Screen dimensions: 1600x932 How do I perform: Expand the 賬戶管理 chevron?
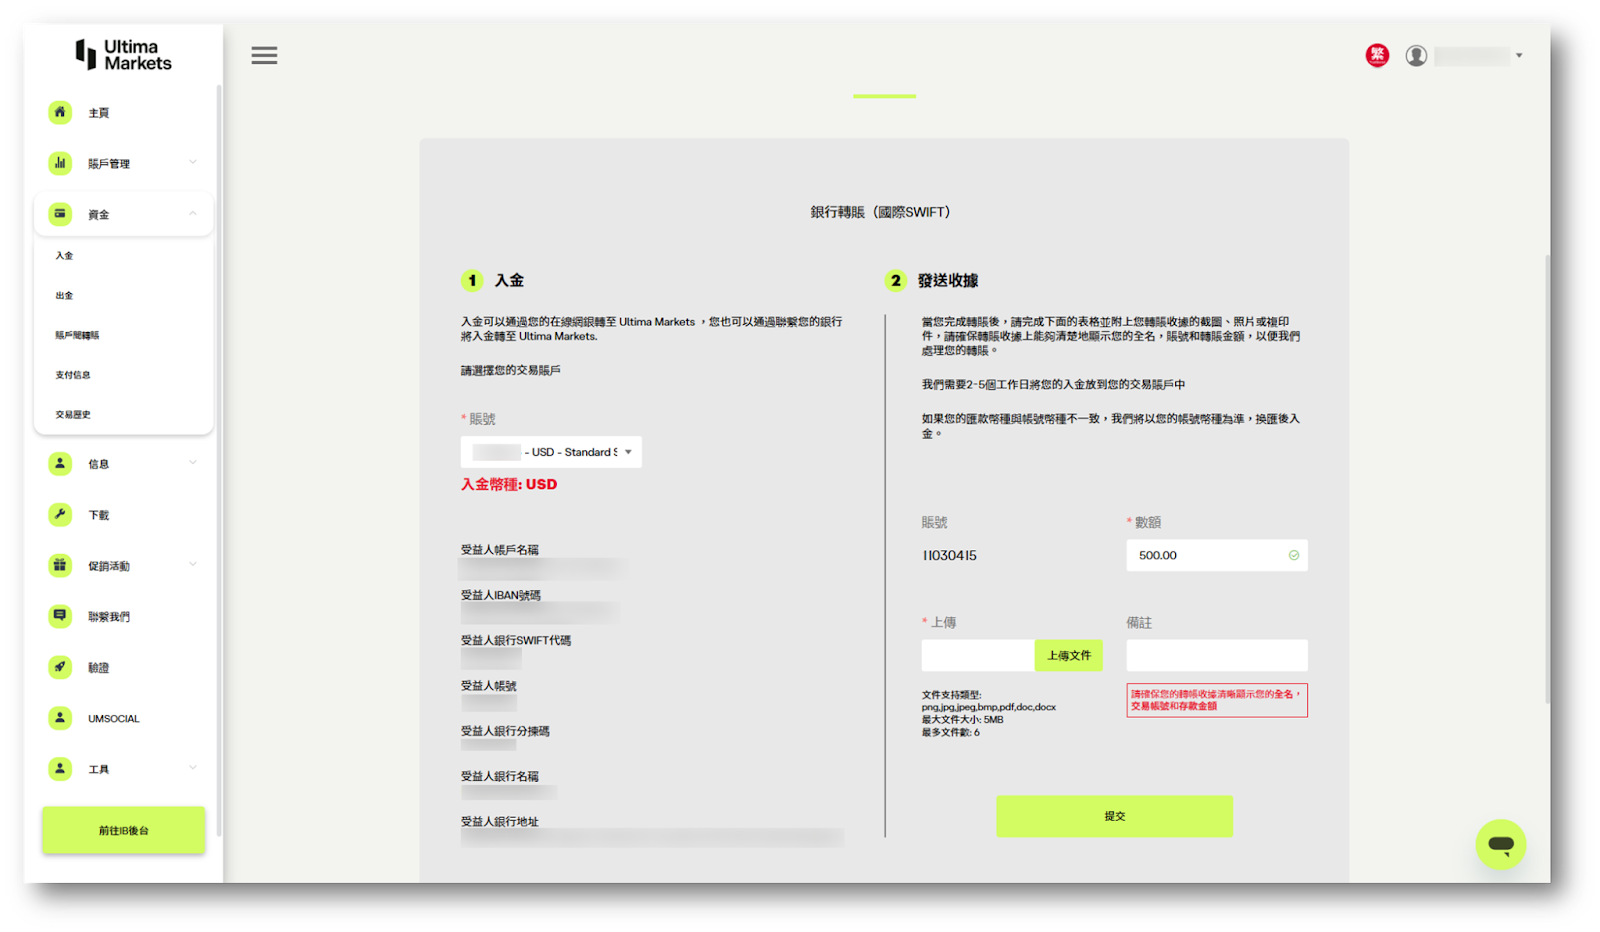pos(193,162)
